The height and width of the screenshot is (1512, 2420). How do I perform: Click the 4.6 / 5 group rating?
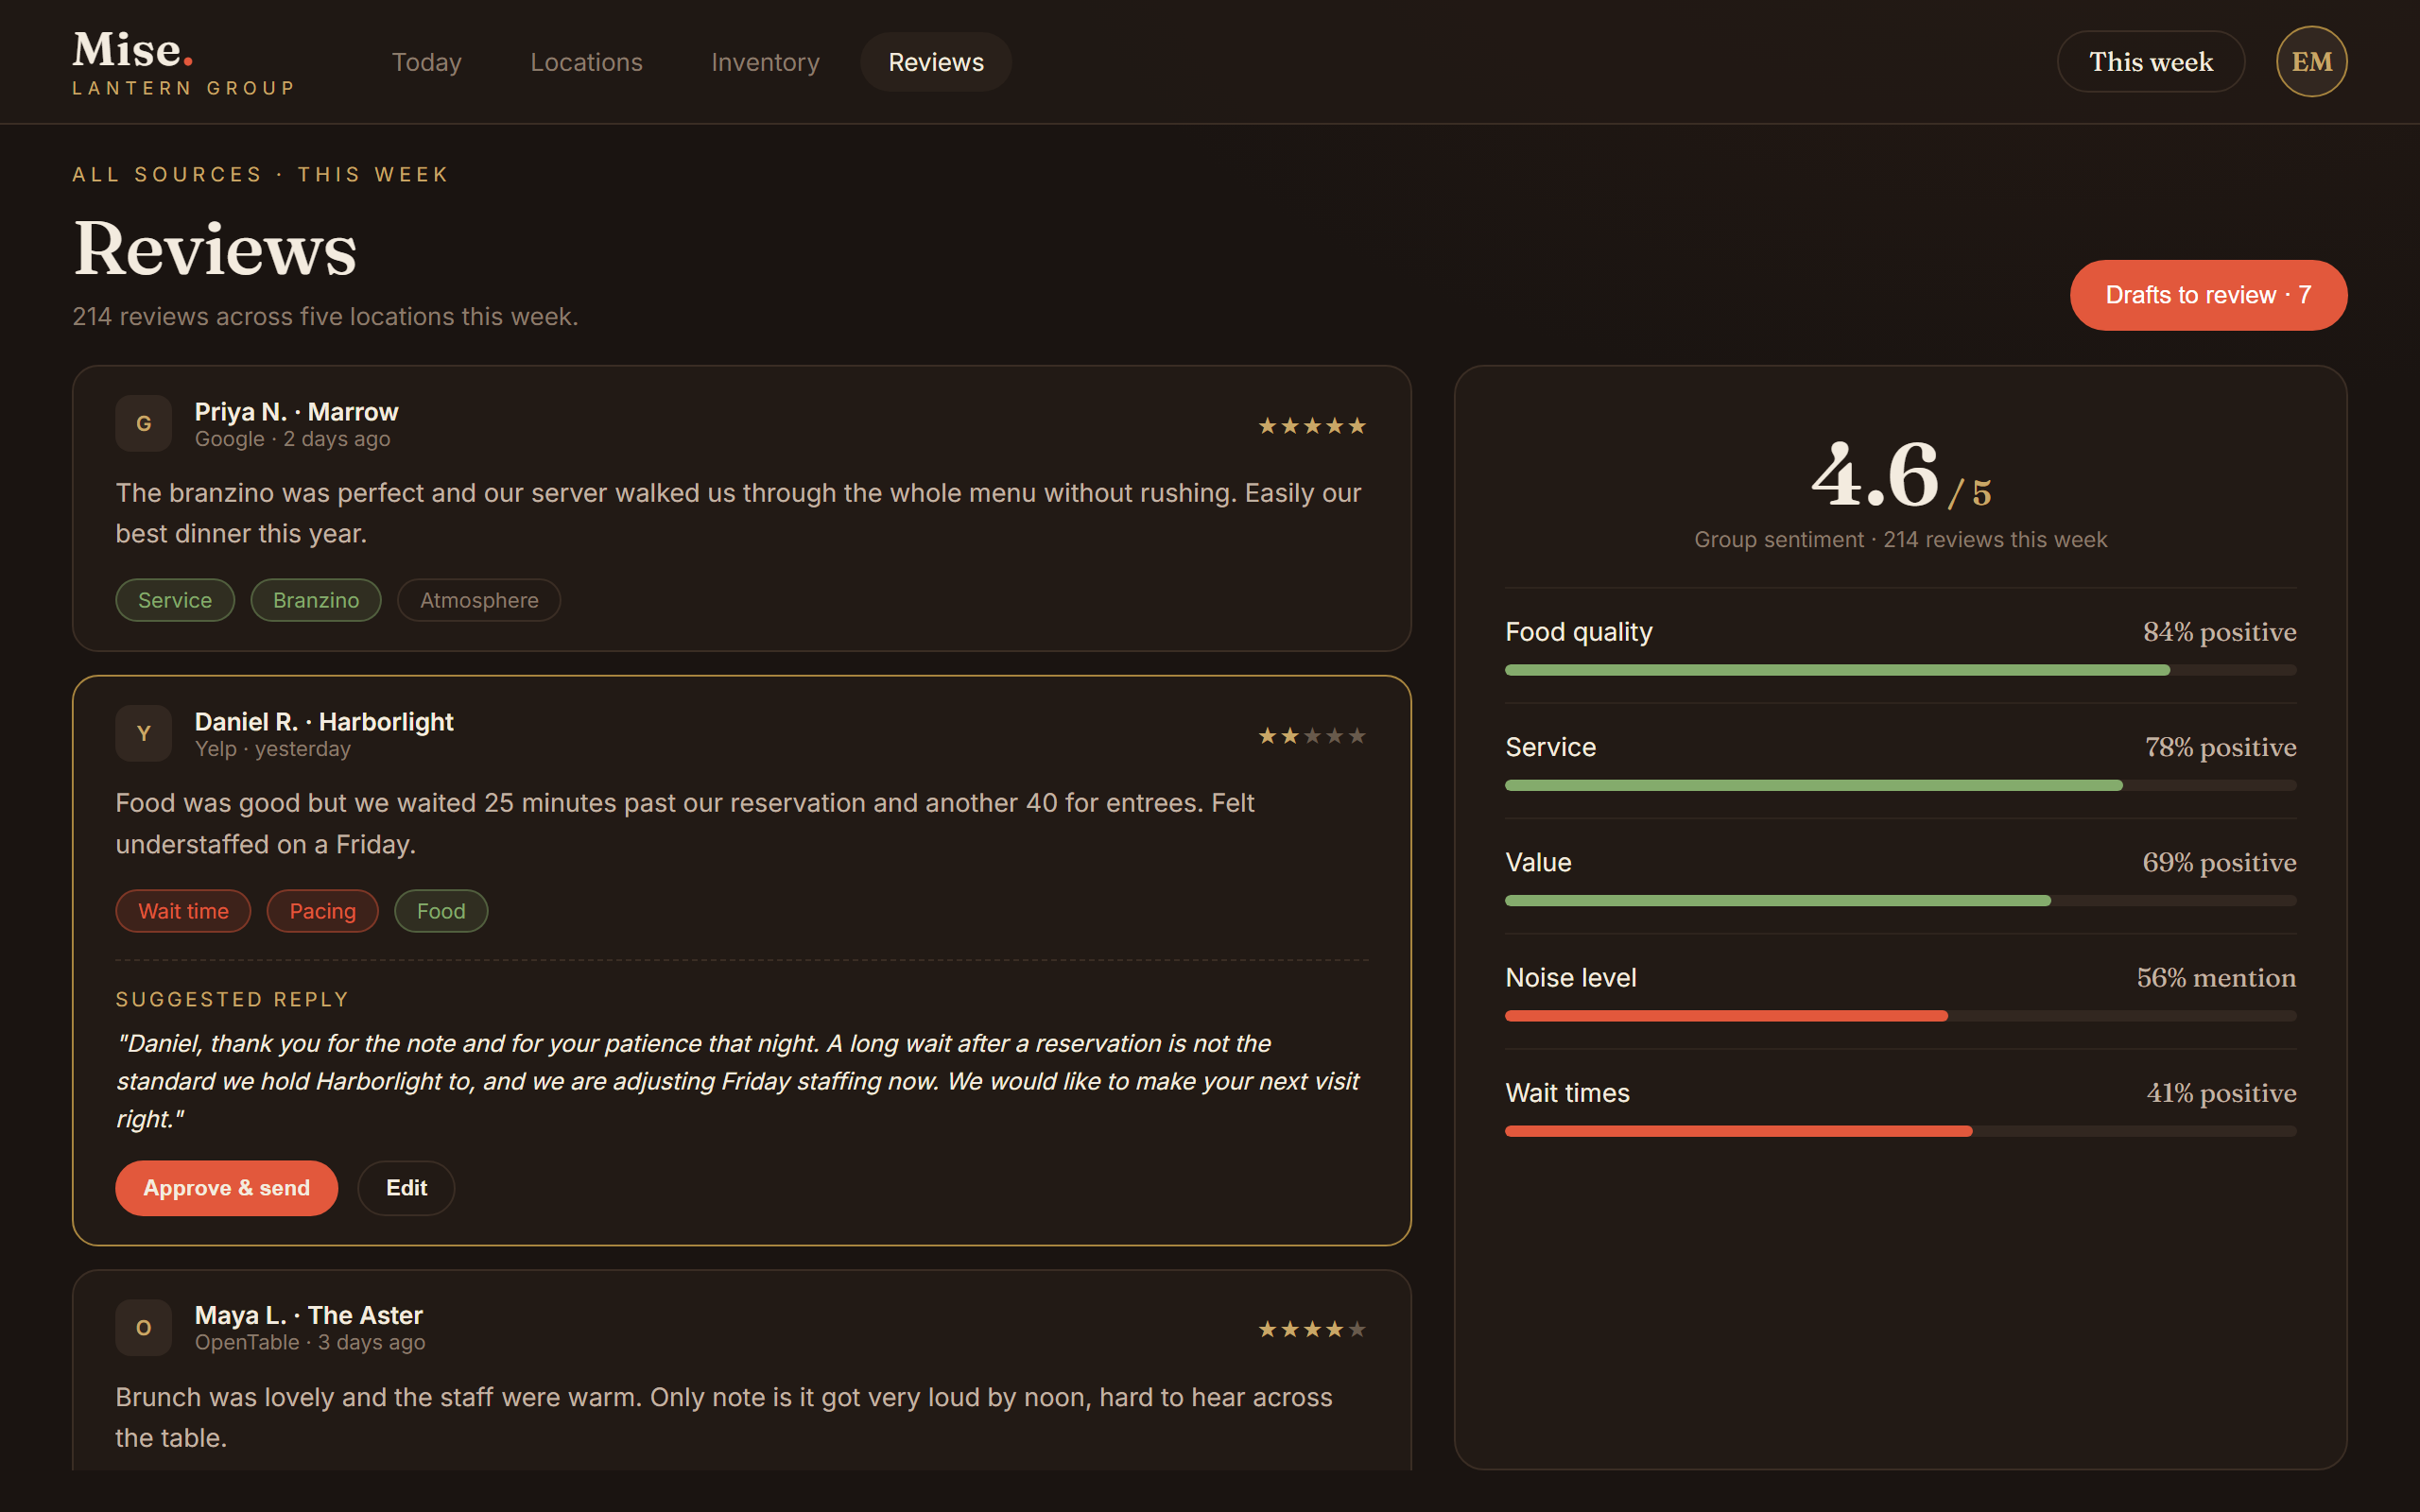click(x=1900, y=475)
